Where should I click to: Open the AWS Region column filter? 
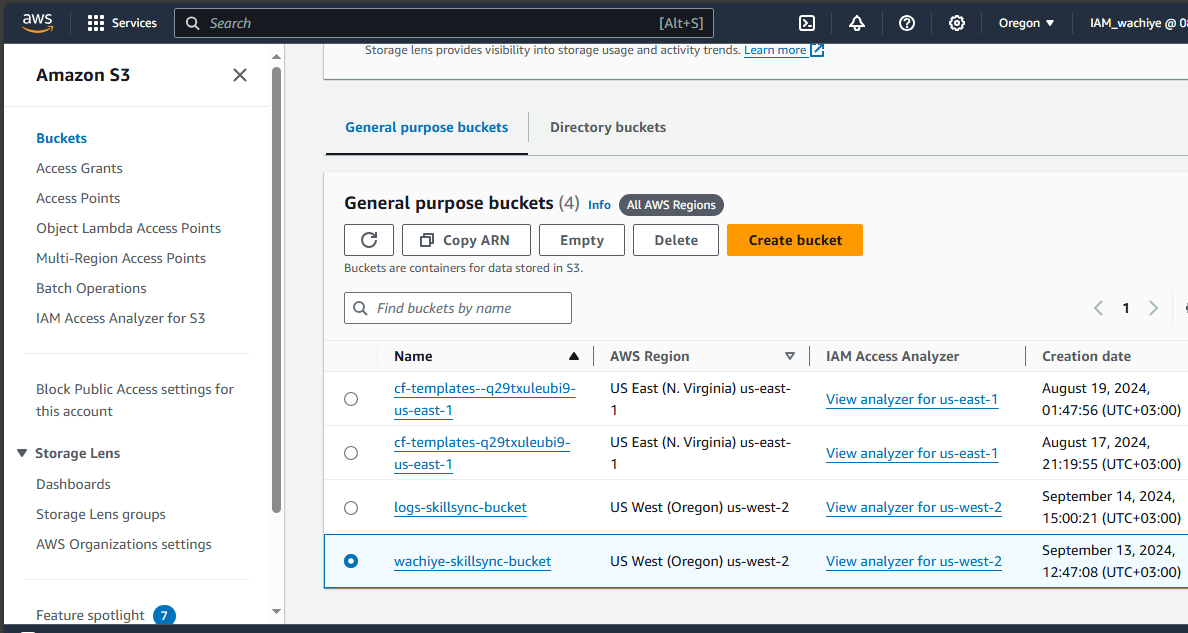(790, 356)
